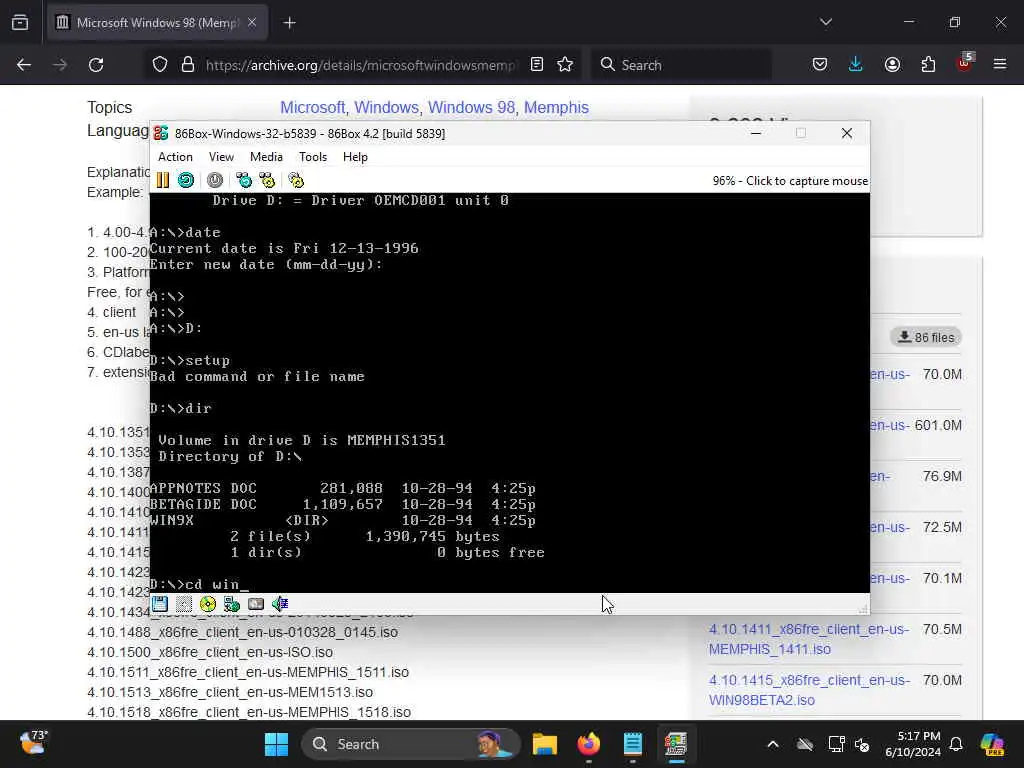Screen dimensions: 1024x768
Task: Open Pocket save icon
Action: tap(820, 64)
